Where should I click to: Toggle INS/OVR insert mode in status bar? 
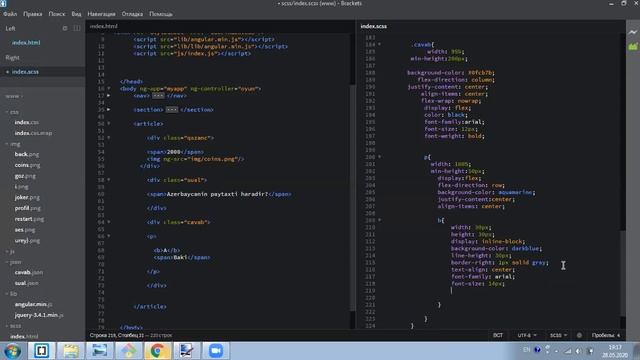(x=498, y=336)
